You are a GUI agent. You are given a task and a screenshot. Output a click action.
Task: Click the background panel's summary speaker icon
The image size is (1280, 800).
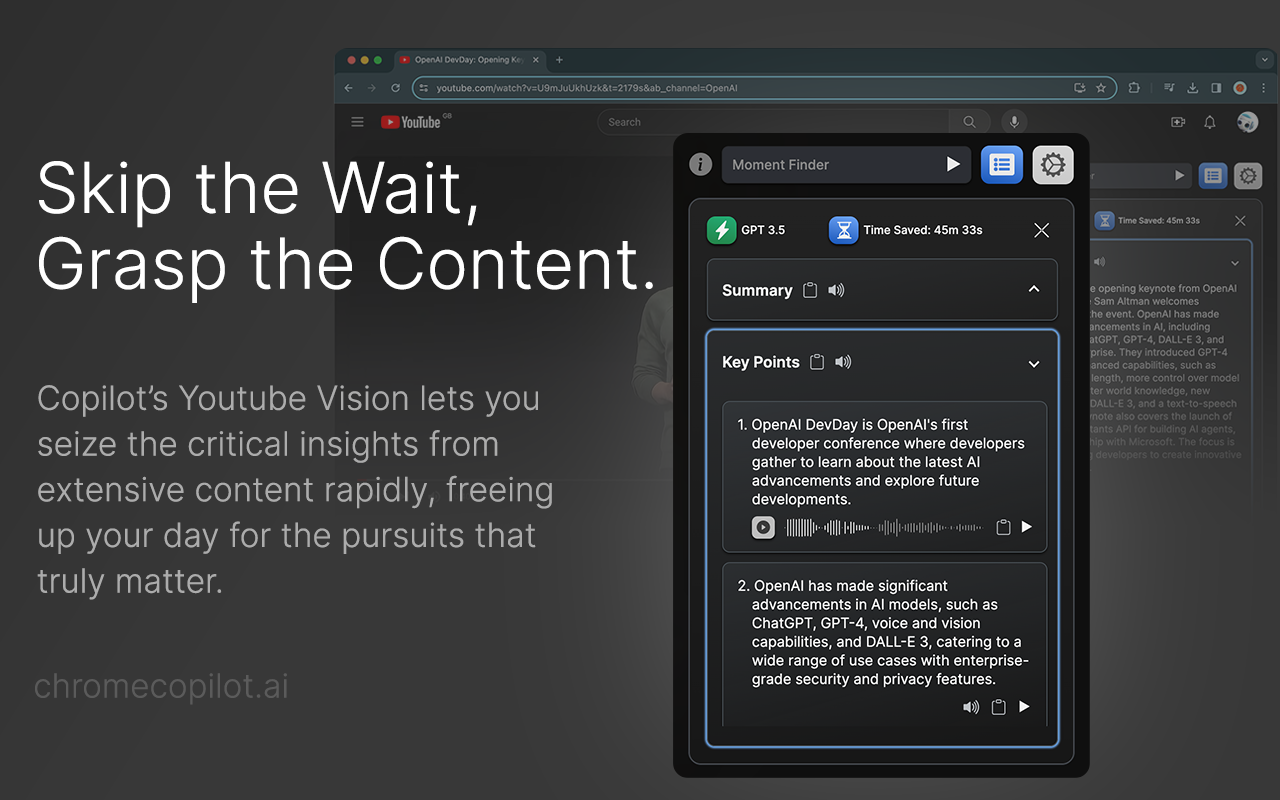pyautogui.click(x=1099, y=262)
